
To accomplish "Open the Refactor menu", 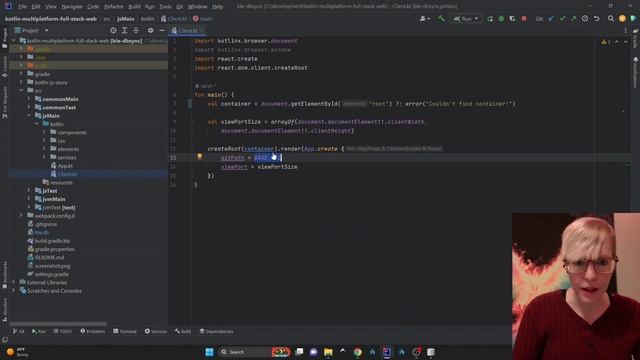I will 113,7.
